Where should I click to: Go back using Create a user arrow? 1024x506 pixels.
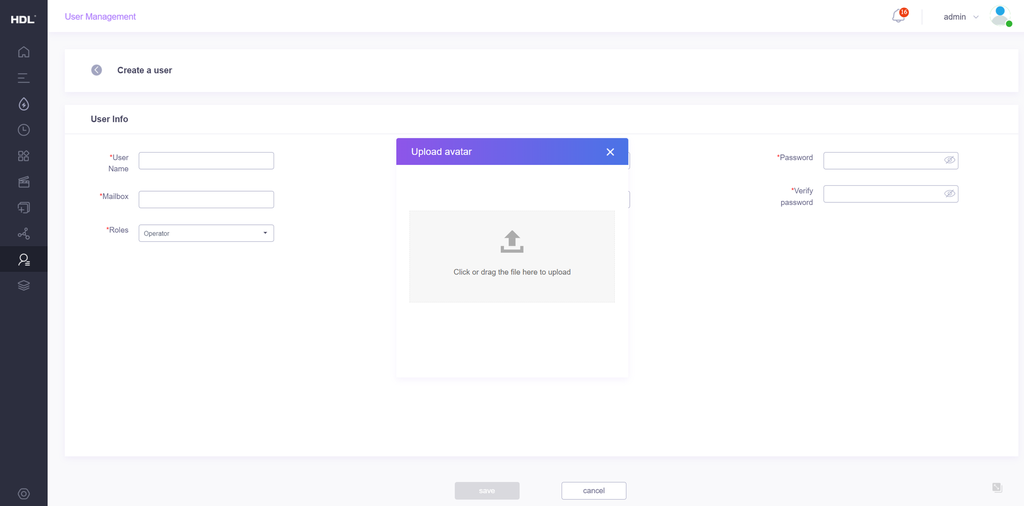(97, 70)
